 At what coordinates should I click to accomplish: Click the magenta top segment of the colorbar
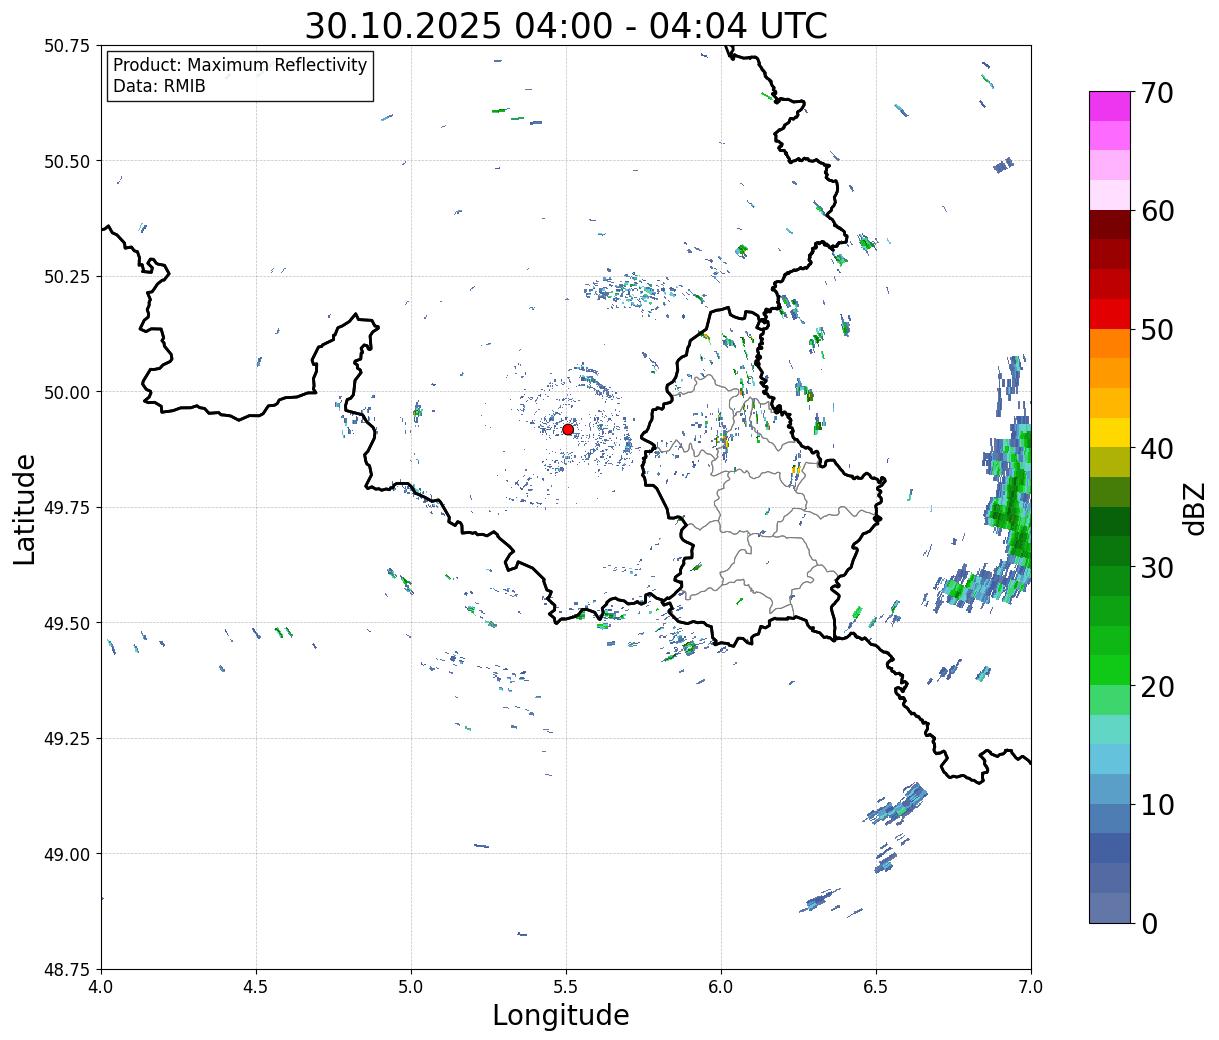point(1110,106)
